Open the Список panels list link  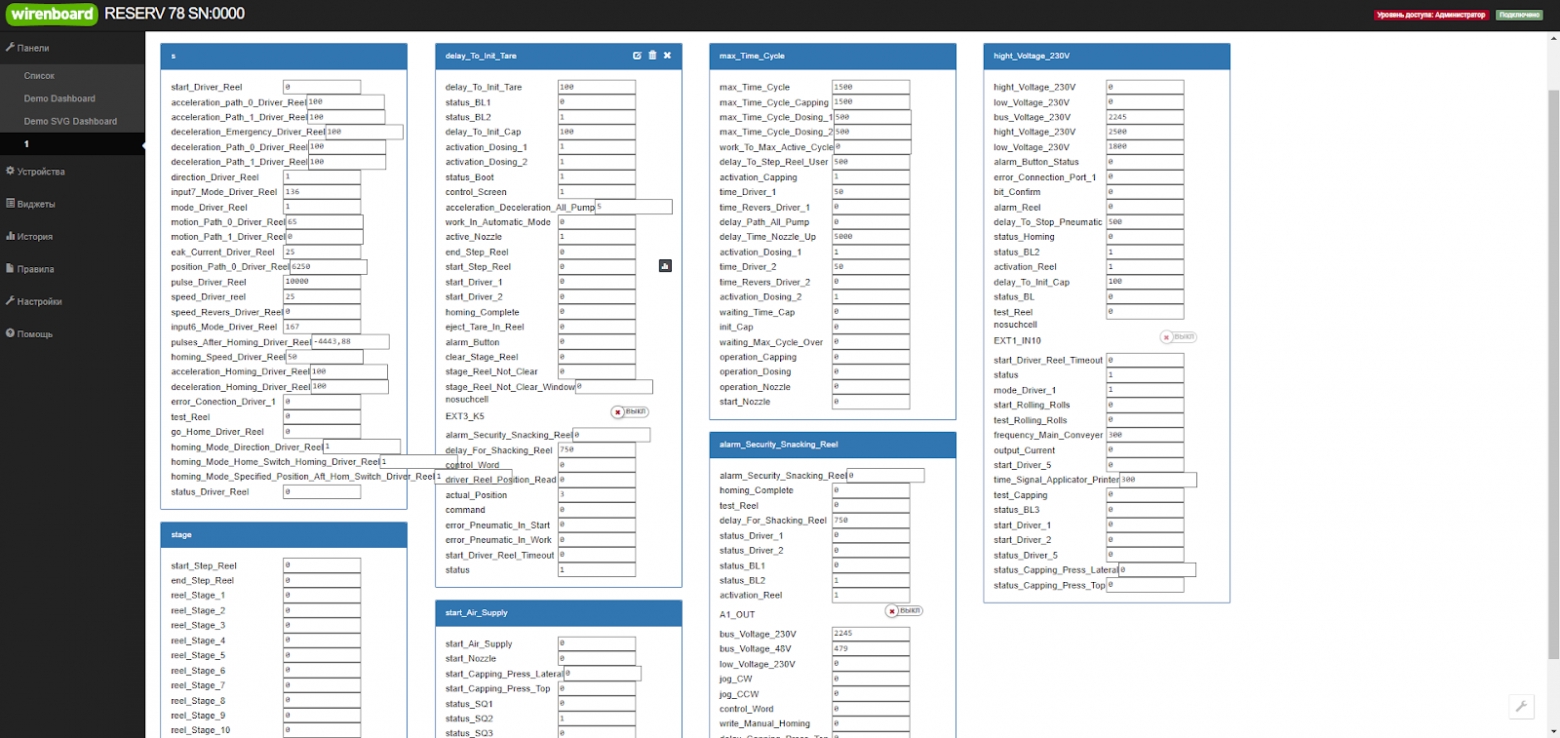click(39, 76)
